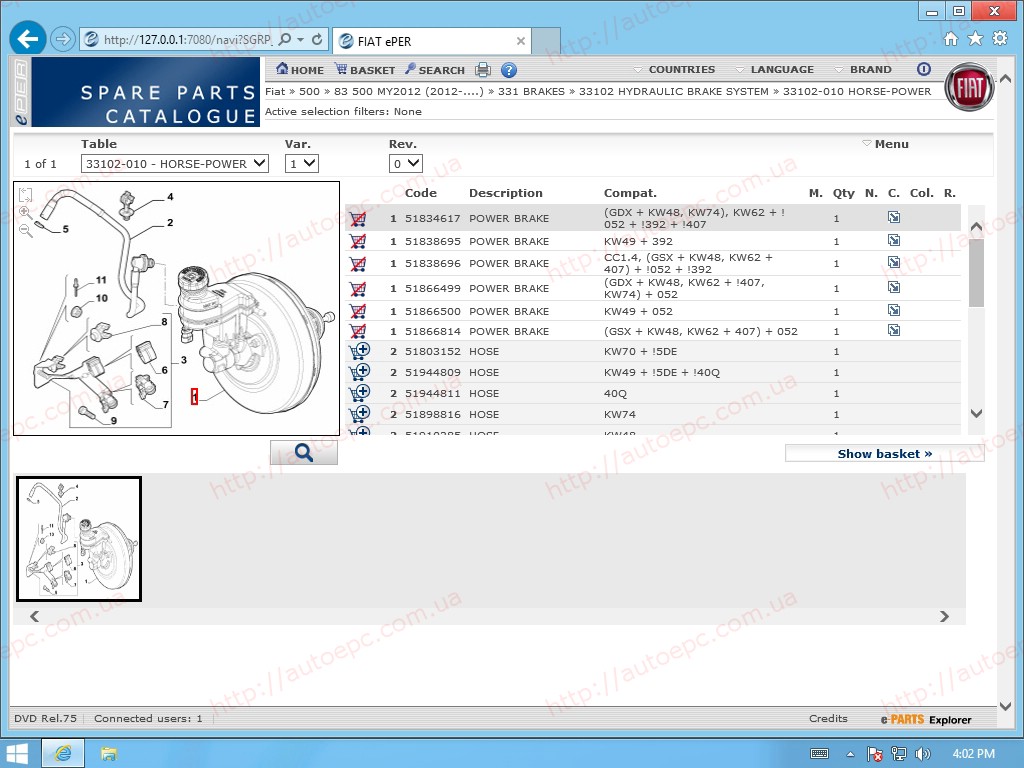Open the Table dropdown 33102-010 - HORSE-POWER
The image size is (1024, 768).
coord(174,163)
